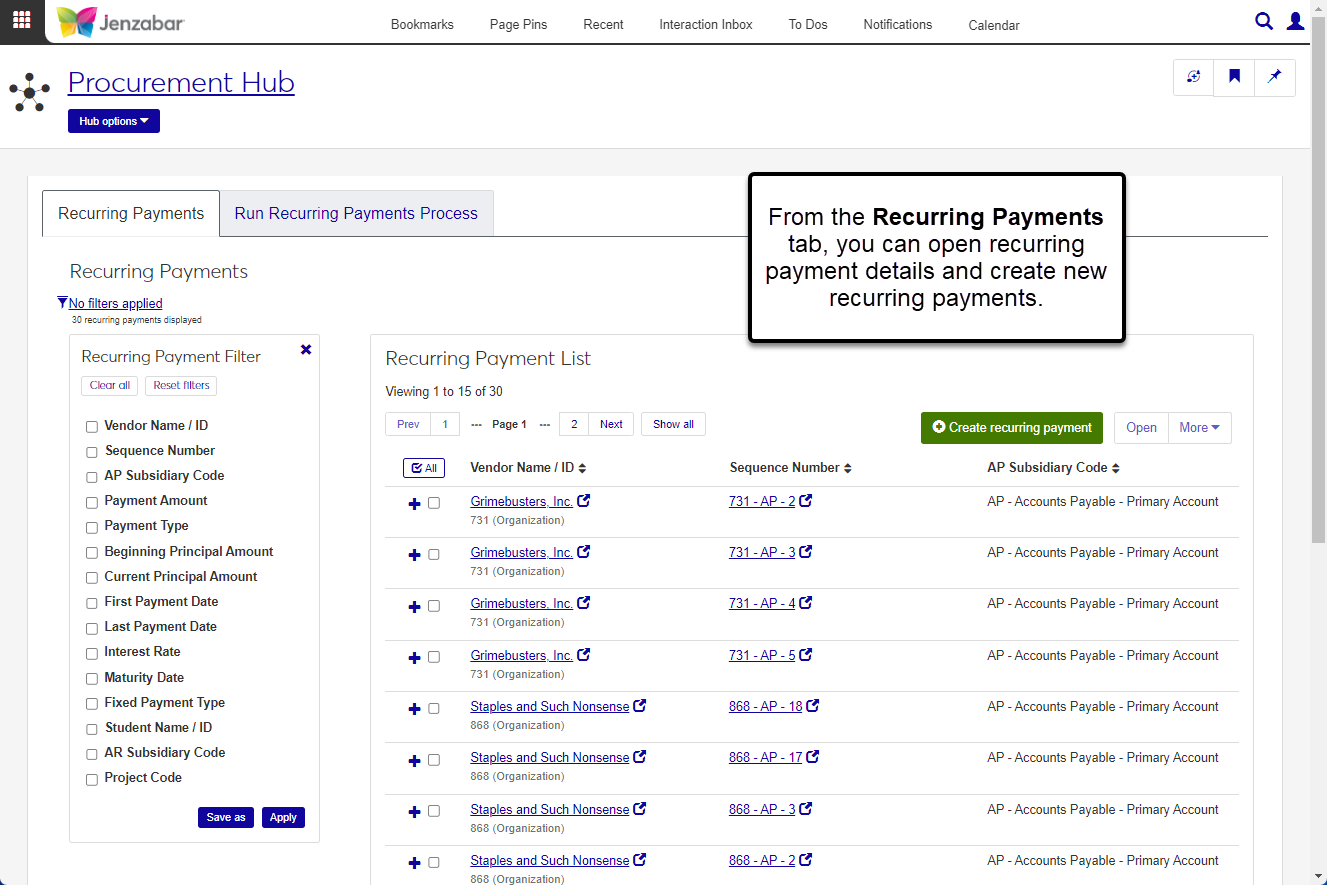Pin this page with pushpin icon
Viewport: 1327px width, 885px height.
pos(1274,77)
